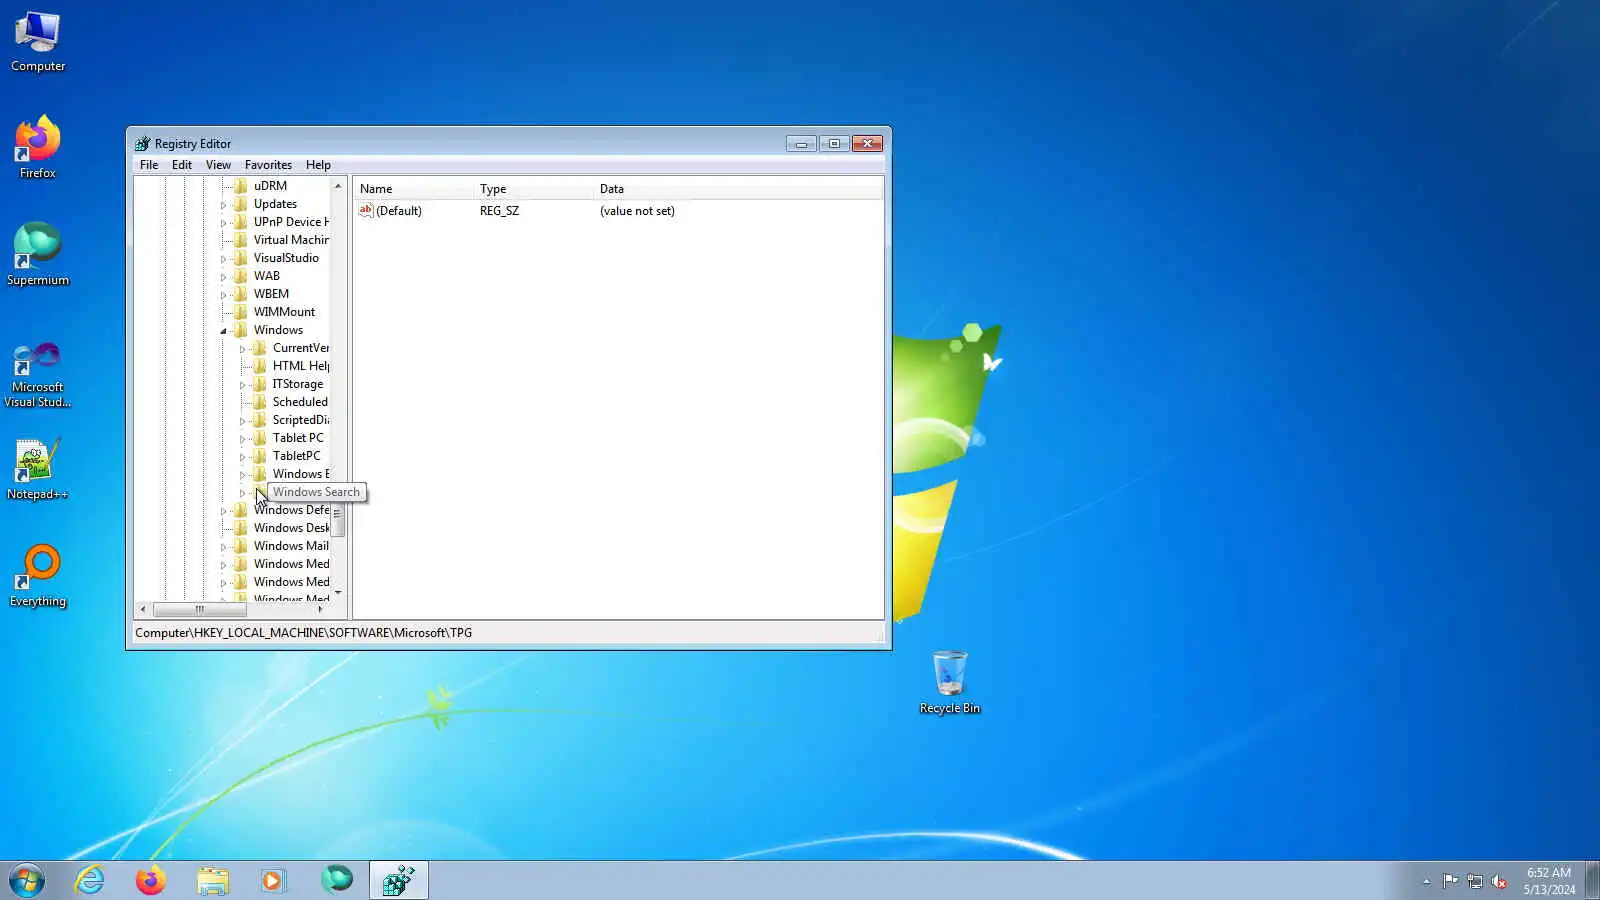
Task: Launch Internet Explorer from the taskbar
Action: (x=90, y=881)
